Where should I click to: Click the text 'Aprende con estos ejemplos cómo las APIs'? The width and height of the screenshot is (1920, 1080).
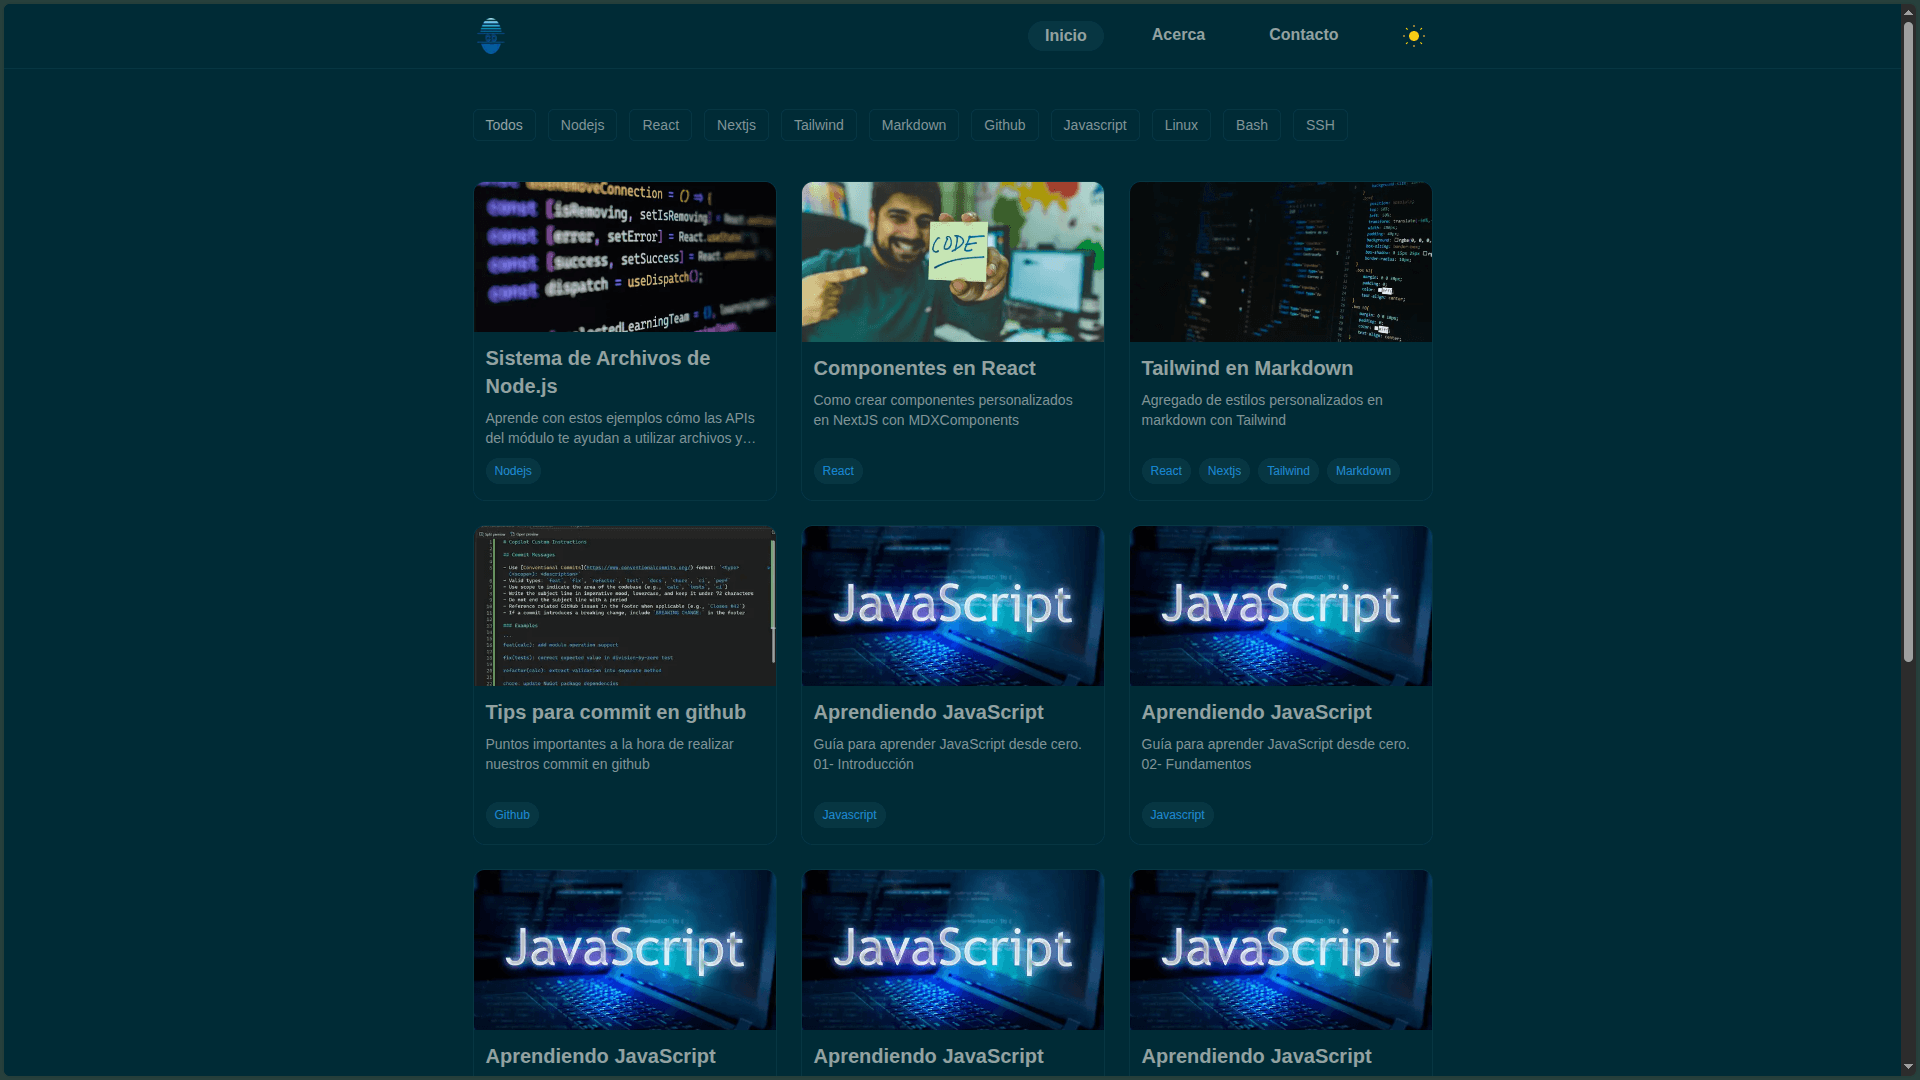coord(620,418)
